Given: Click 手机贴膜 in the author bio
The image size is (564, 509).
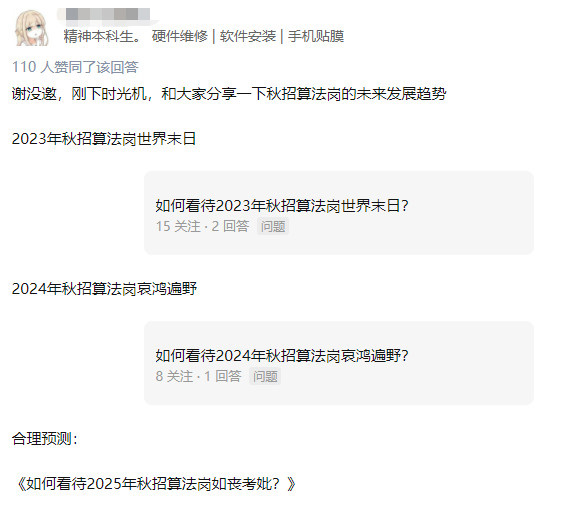Looking at the screenshot, I should pyautogui.click(x=316, y=36).
